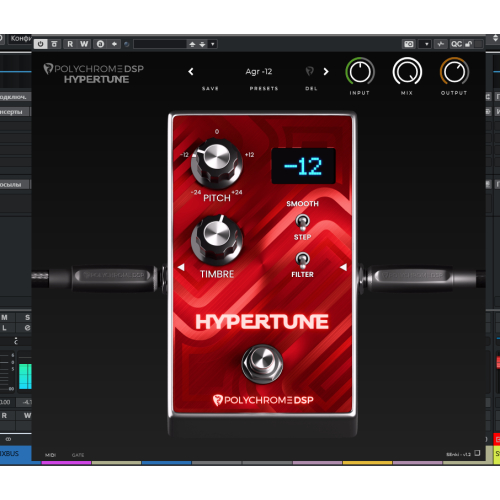This screenshot has width=500, height=500.
Task: Load previous host preset with up arrow
Action: click(192, 44)
